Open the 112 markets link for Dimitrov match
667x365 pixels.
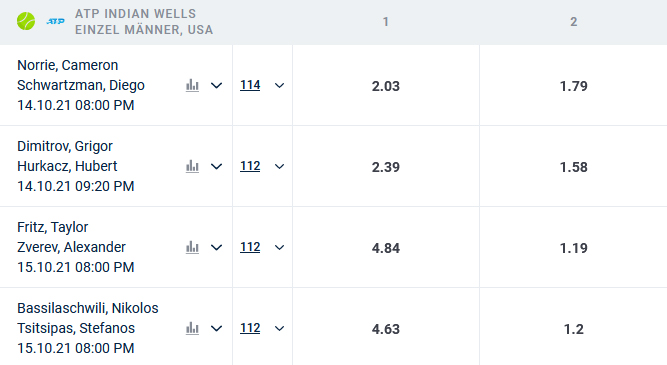pyautogui.click(x=250, y=166)
